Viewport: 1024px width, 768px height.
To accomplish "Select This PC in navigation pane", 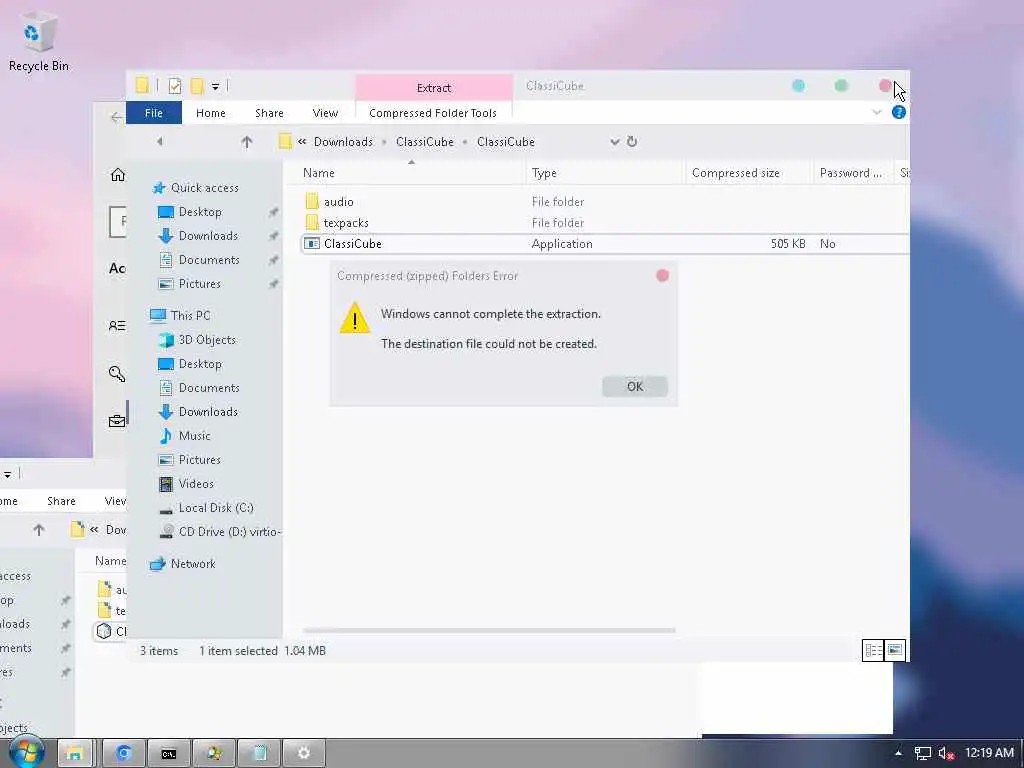I will pos(190,315).
